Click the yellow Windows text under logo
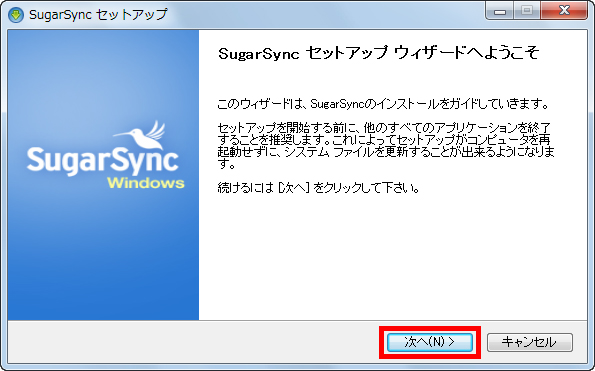The height and width of the screenshot is (371, 595). 146,183
